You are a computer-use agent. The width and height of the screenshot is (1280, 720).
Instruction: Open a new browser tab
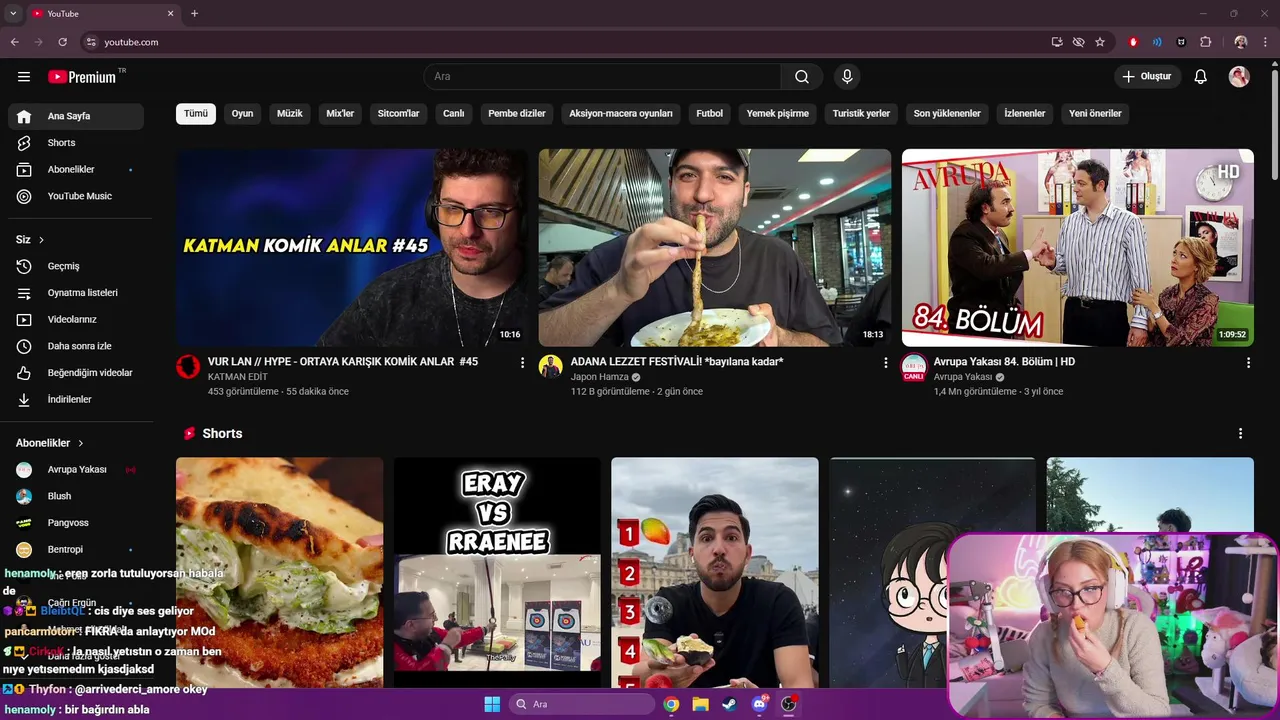coord(194,14)
